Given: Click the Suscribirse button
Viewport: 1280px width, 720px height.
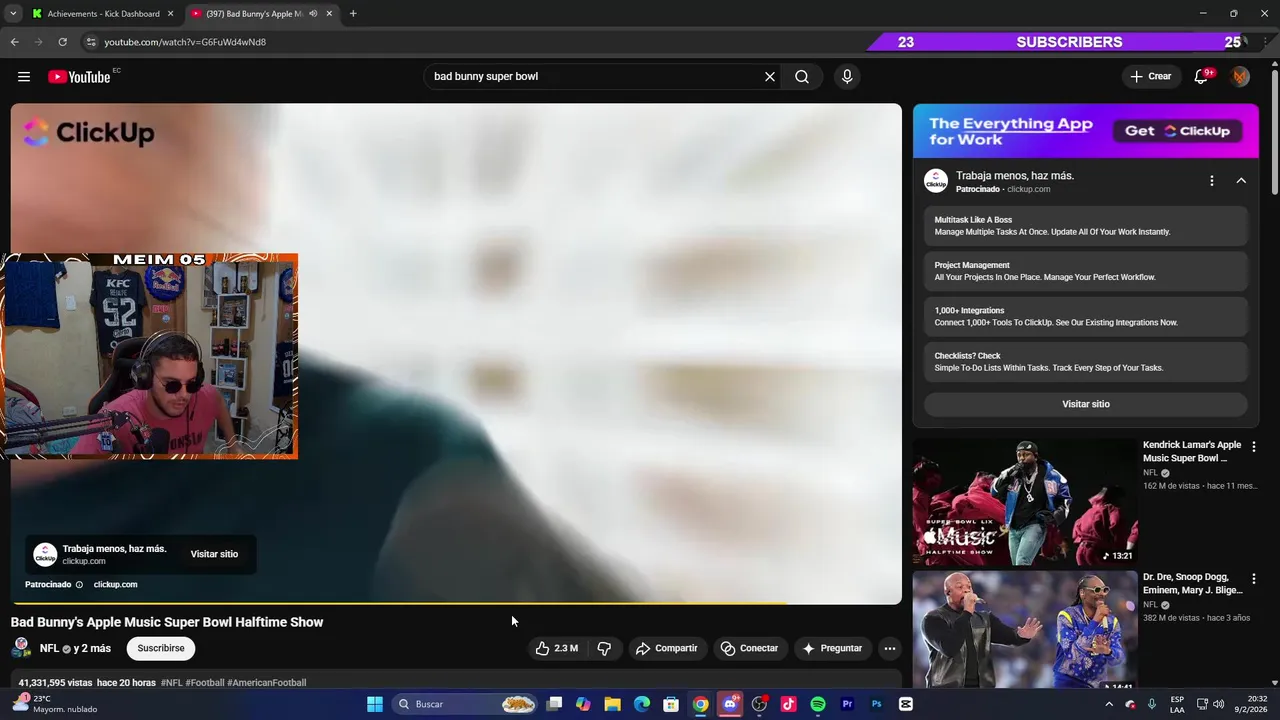Looking at the screenshot, I should coord(161,648).
